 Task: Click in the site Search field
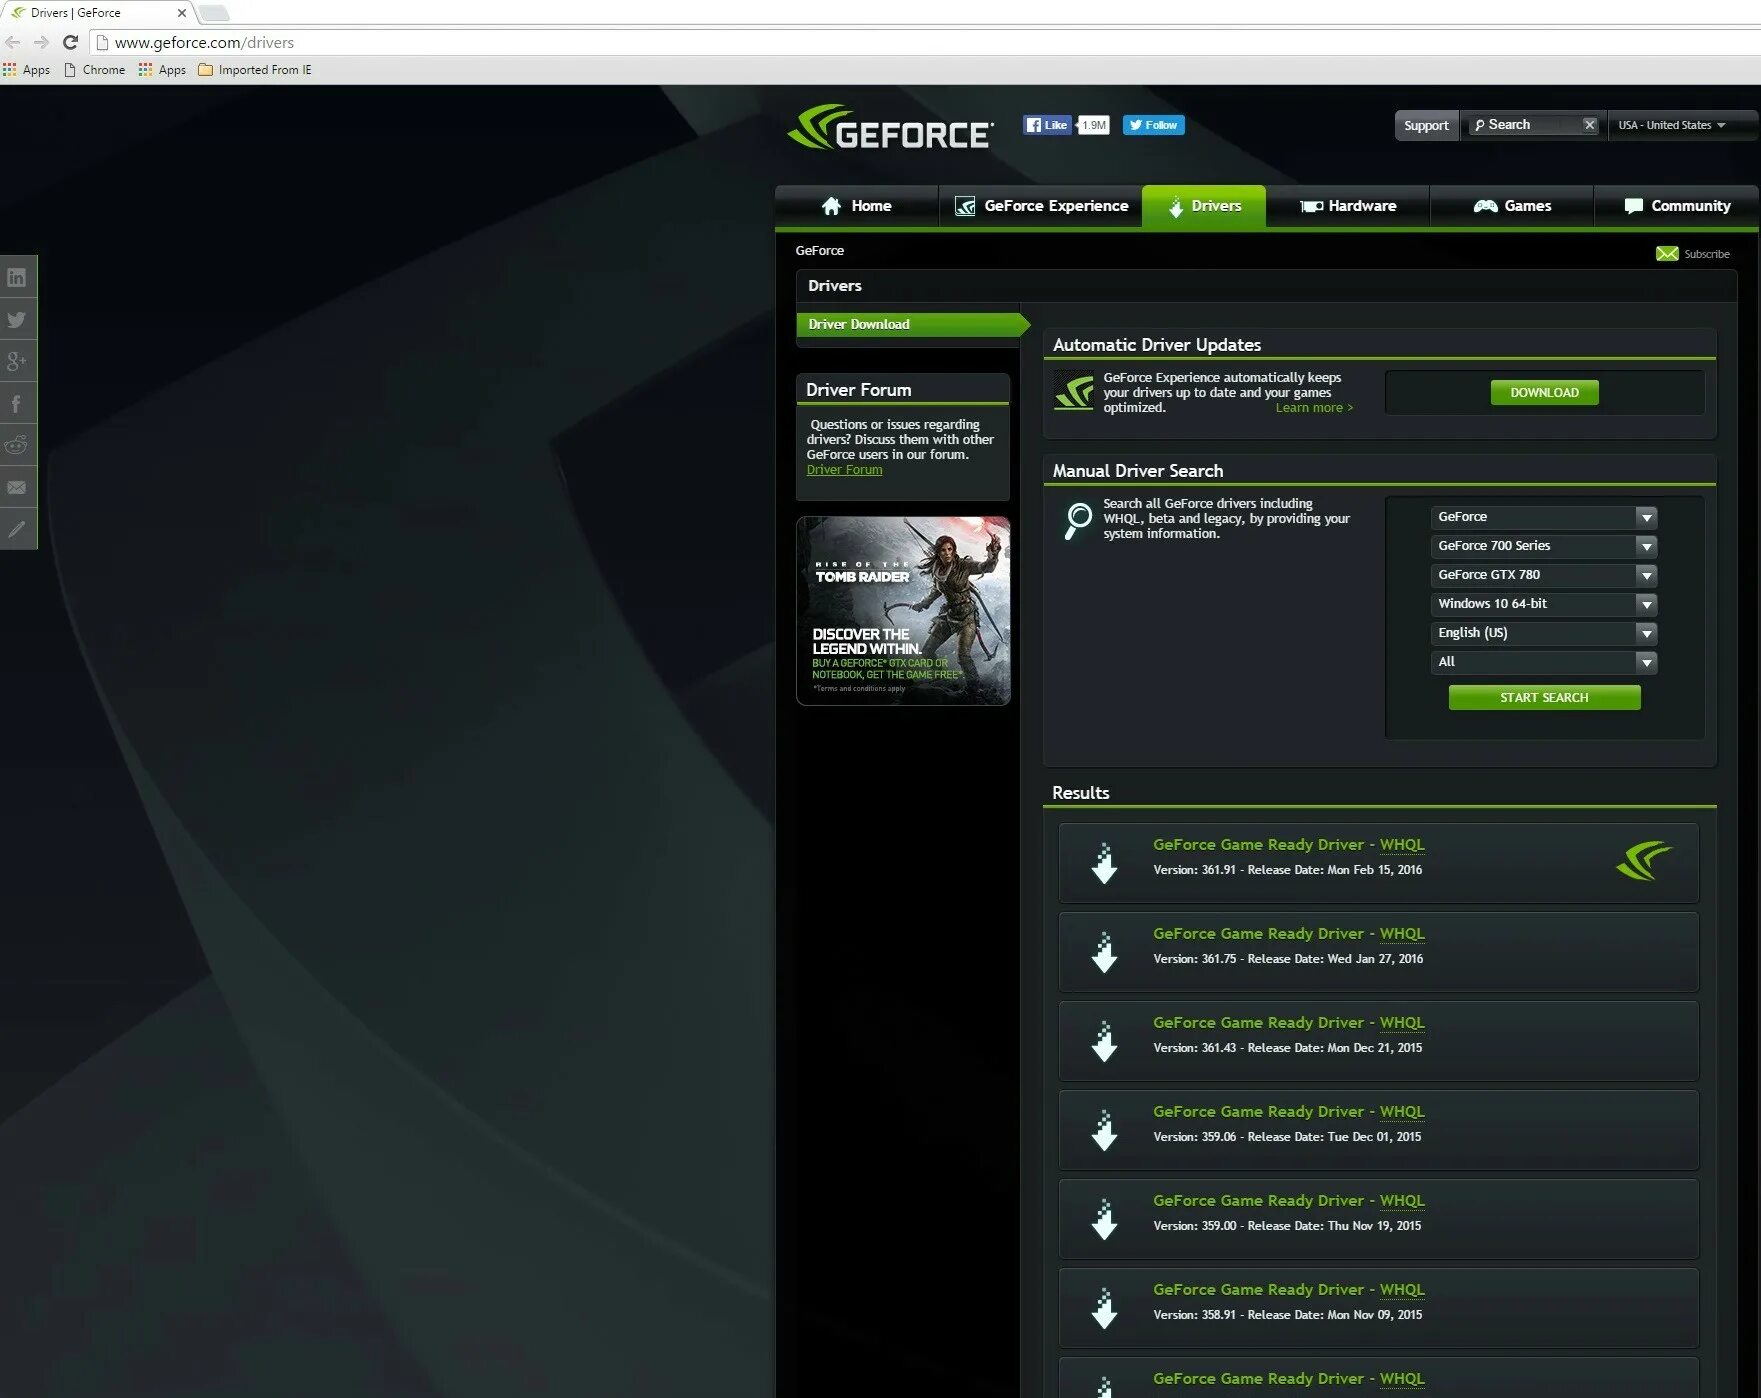click(1525, 125)
